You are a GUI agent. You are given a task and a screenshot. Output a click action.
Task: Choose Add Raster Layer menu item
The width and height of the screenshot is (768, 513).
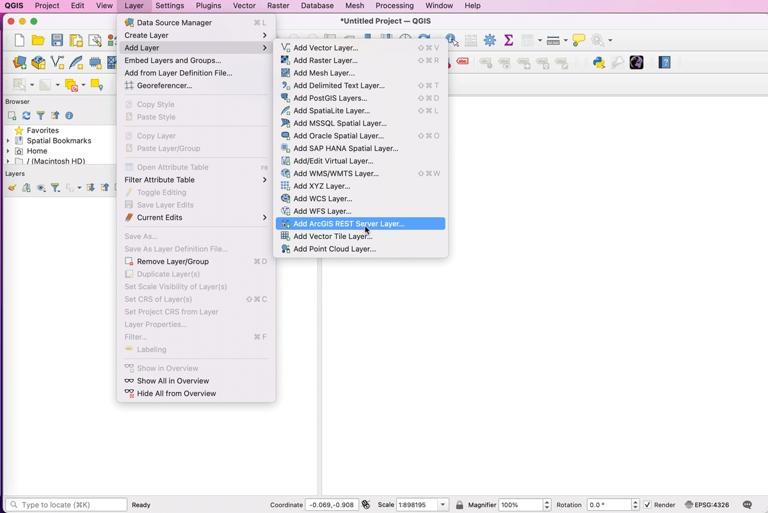click(360, 60)
